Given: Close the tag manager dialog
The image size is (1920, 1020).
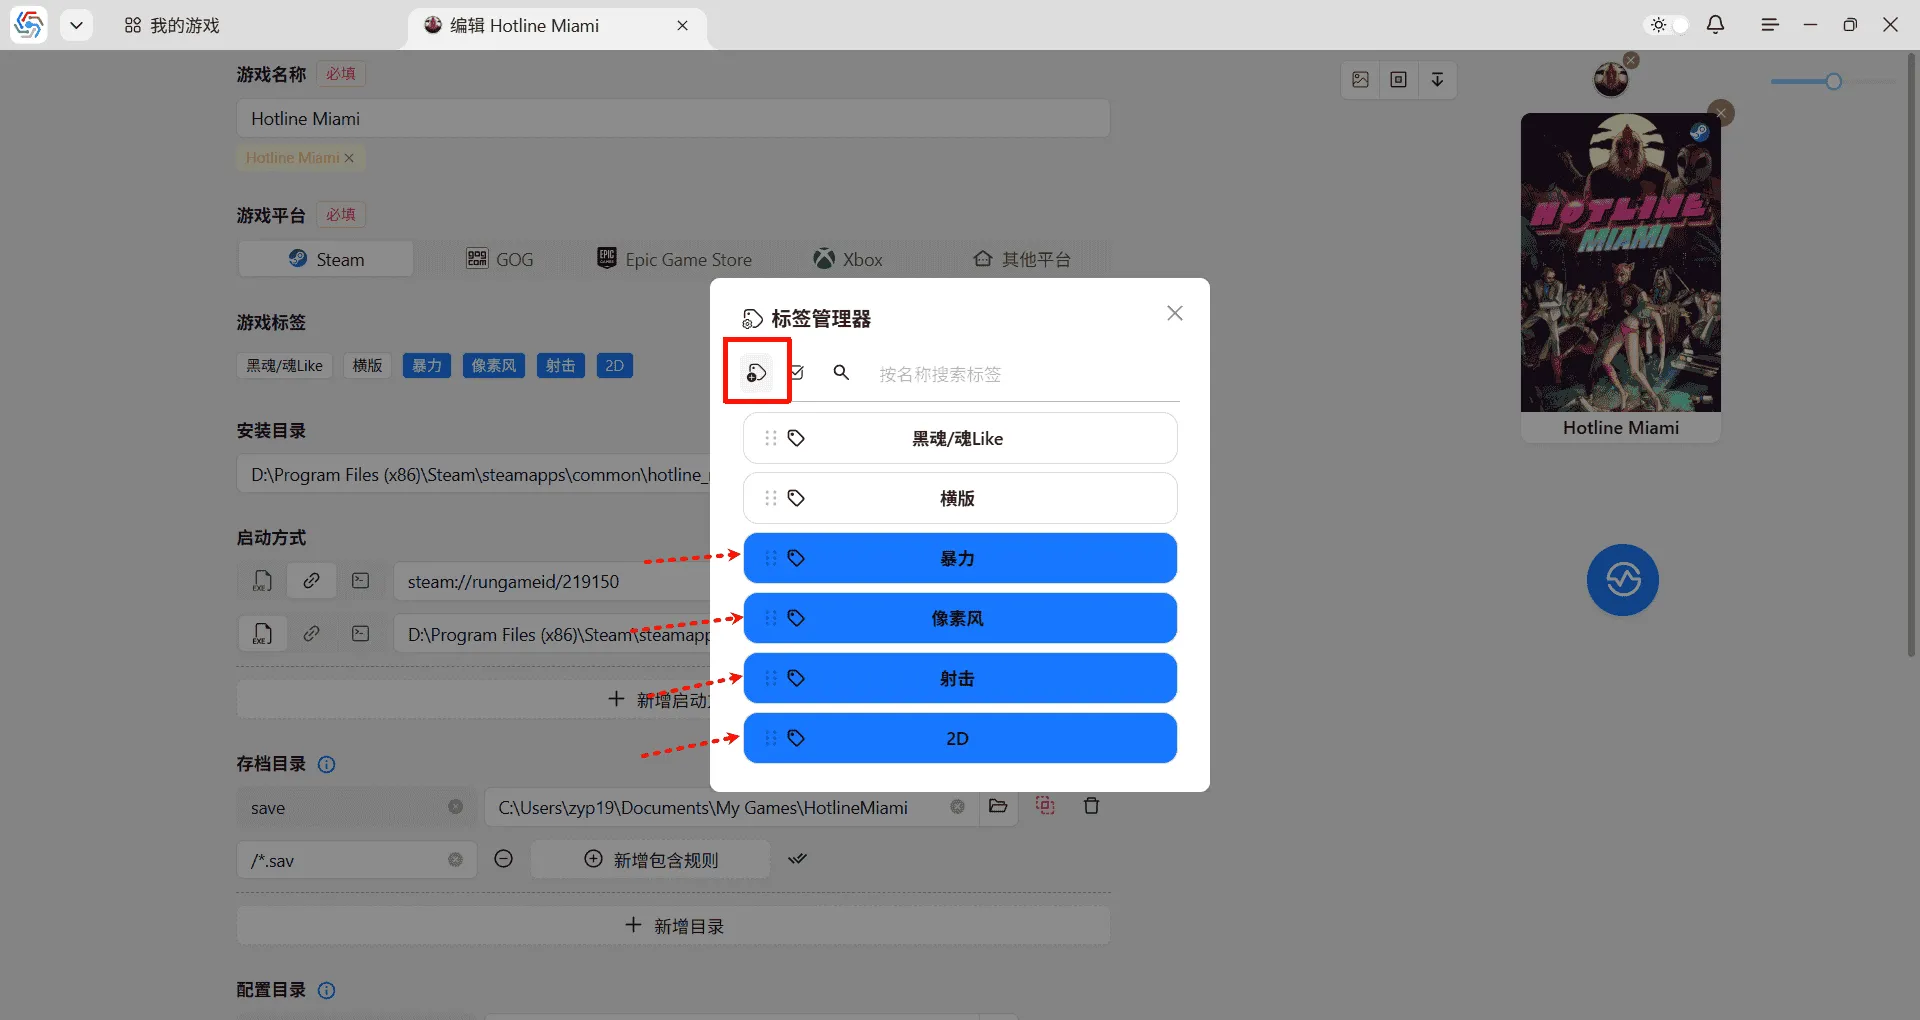Looking at the screenshot, I should point(1175,313).
